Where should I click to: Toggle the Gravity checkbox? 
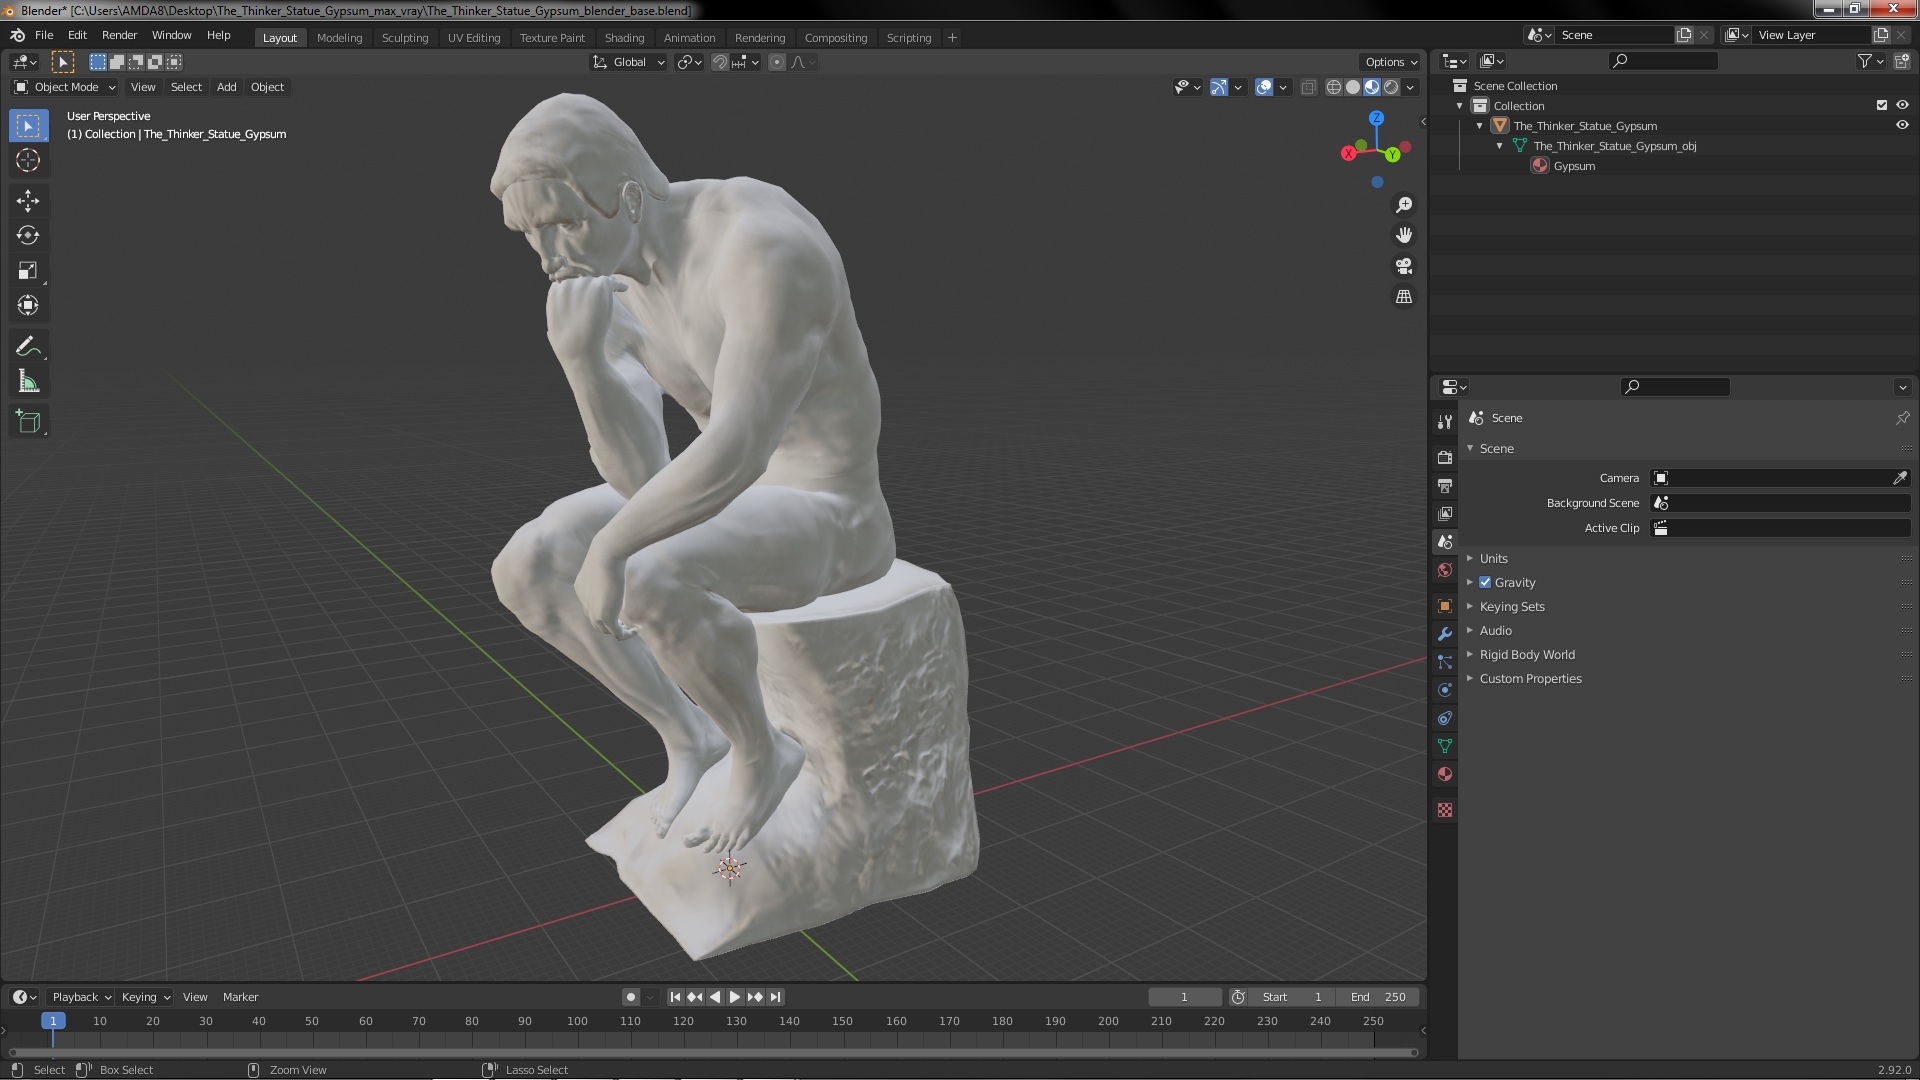[1485, 582]
